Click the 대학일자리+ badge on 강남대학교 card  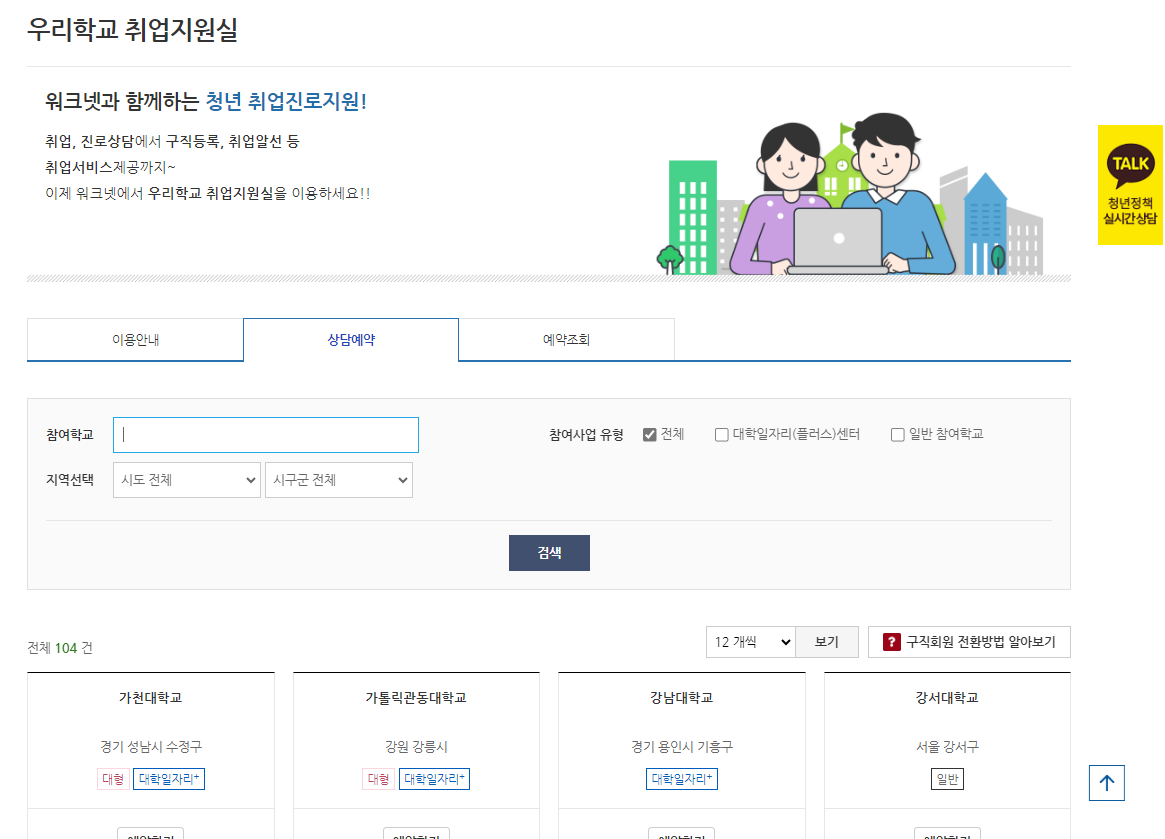click(x=680, y=779)
